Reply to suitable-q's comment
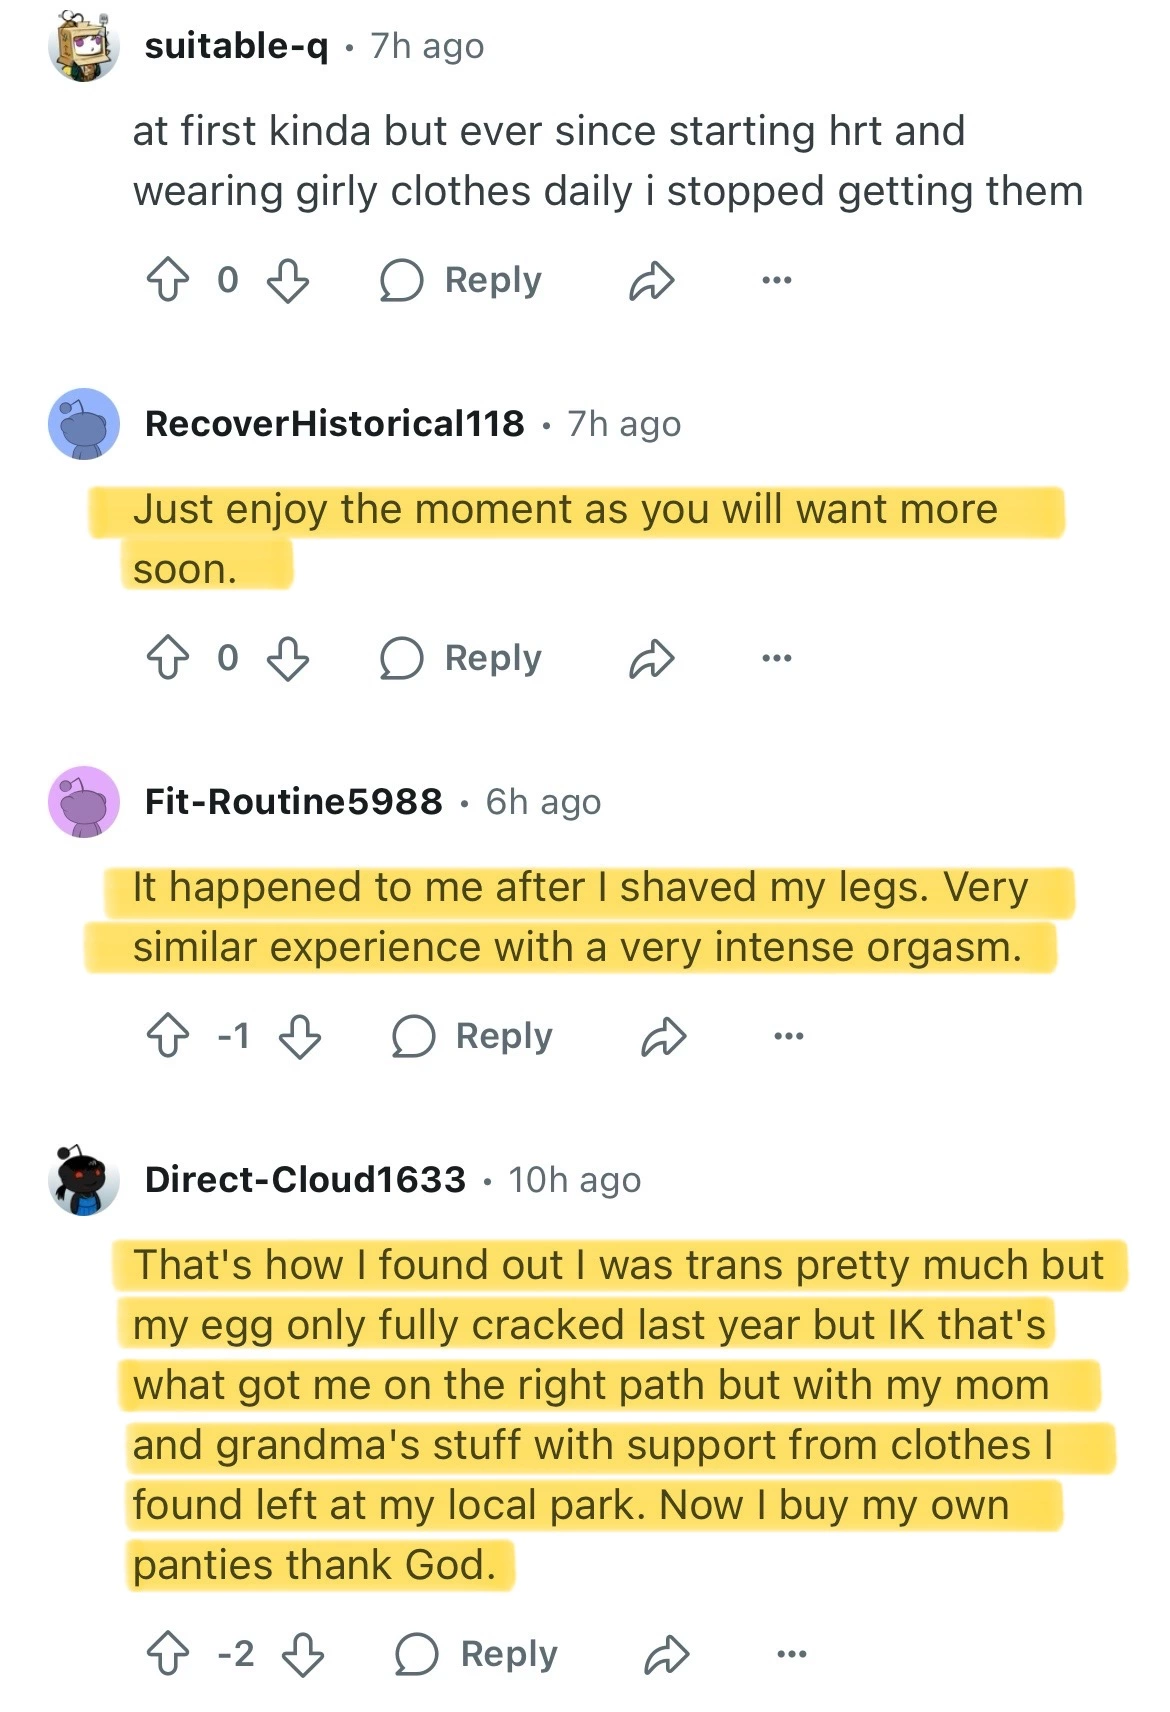The width and height of the screenshot is (1170, 1712). pyautogui.click(x=462, y=280)
